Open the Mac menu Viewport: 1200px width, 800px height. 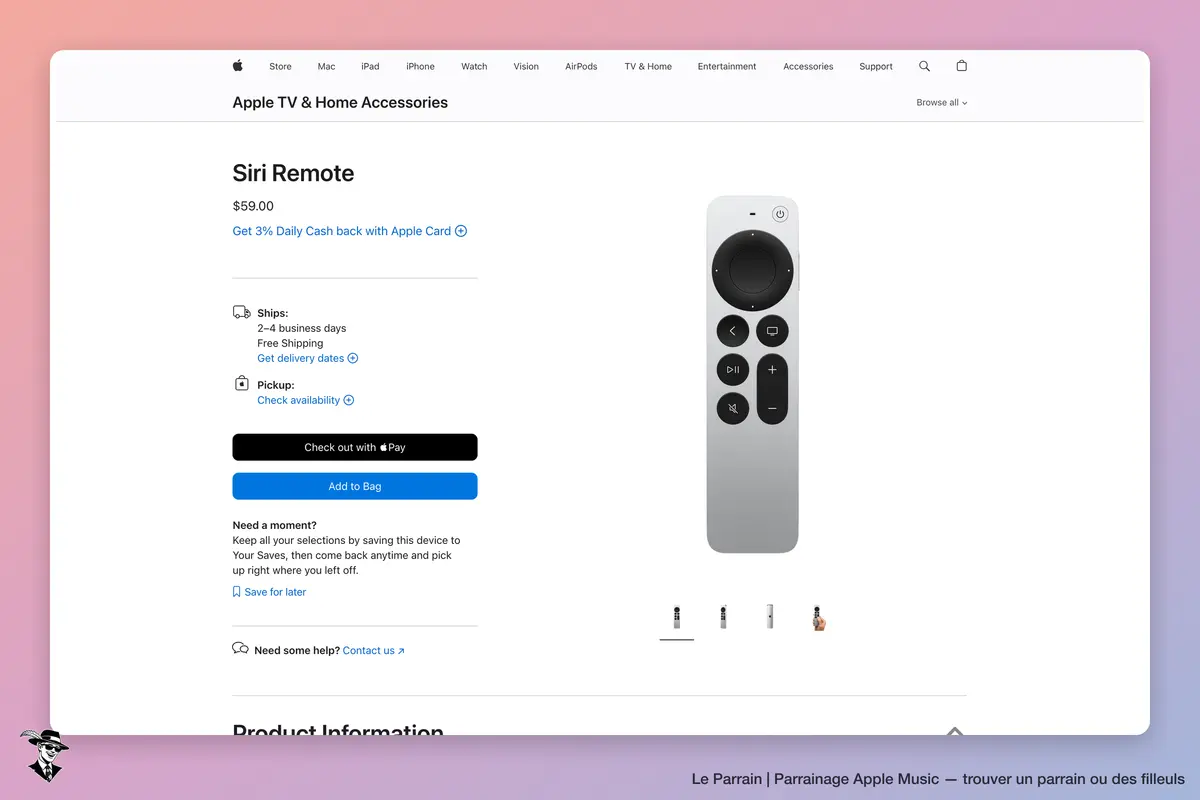326,66
